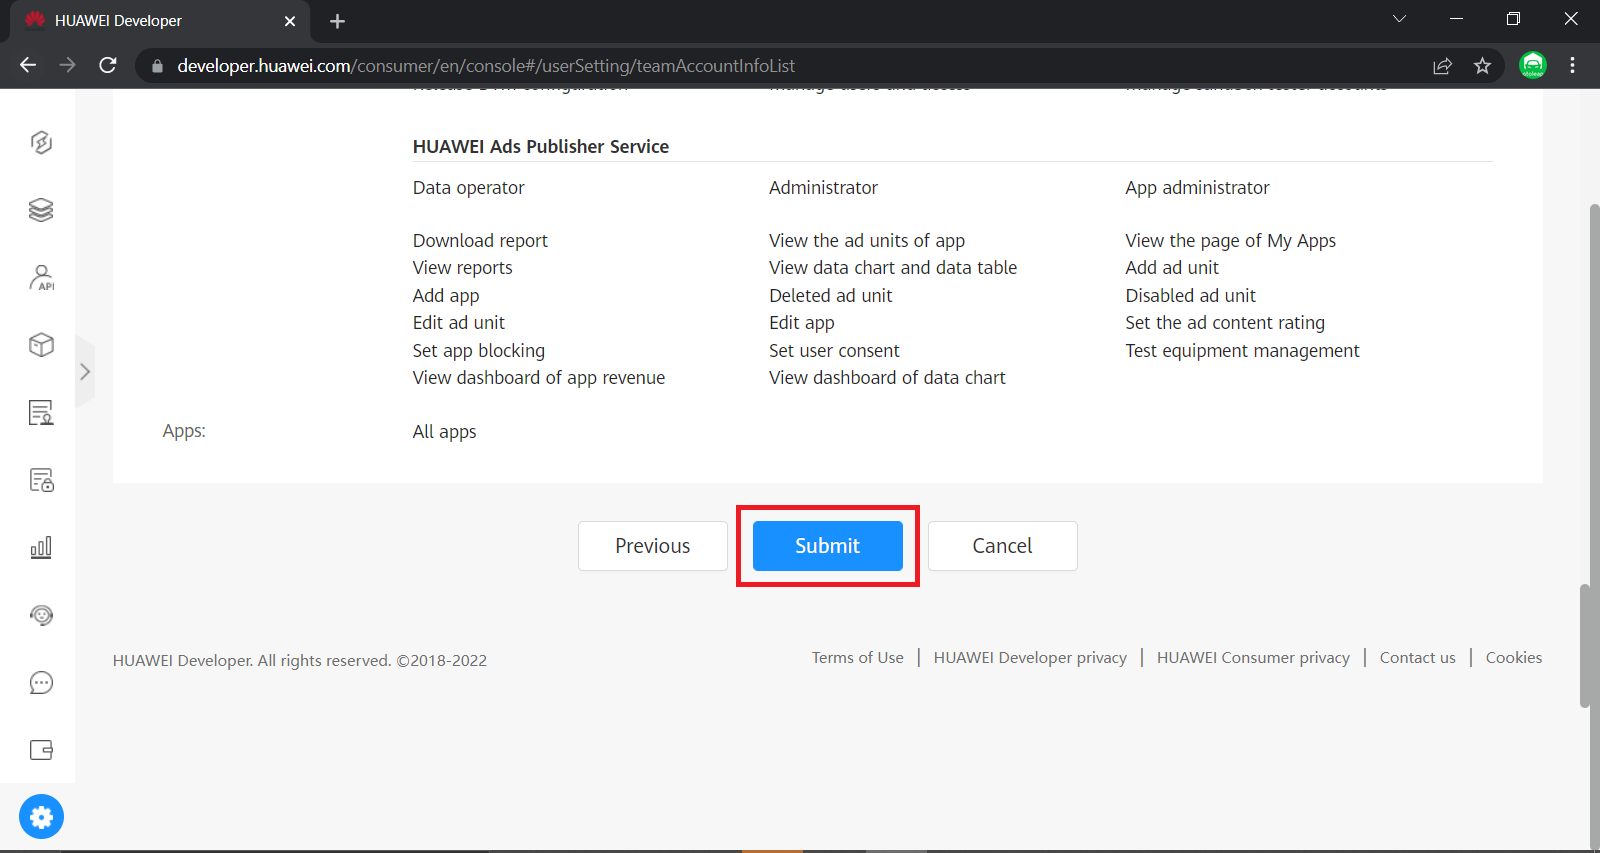This screenshot has width=1600, height=853.
Task: Click the blue Submit button
Action: point(827,546)
